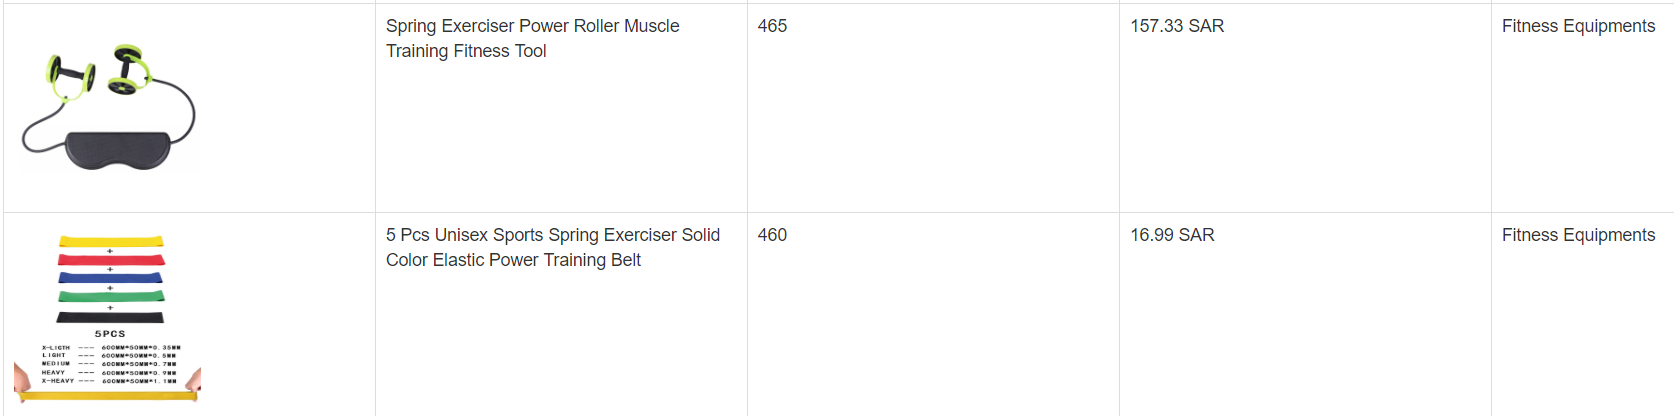Click the 16.99 SAR price

tap(1172, 236)
